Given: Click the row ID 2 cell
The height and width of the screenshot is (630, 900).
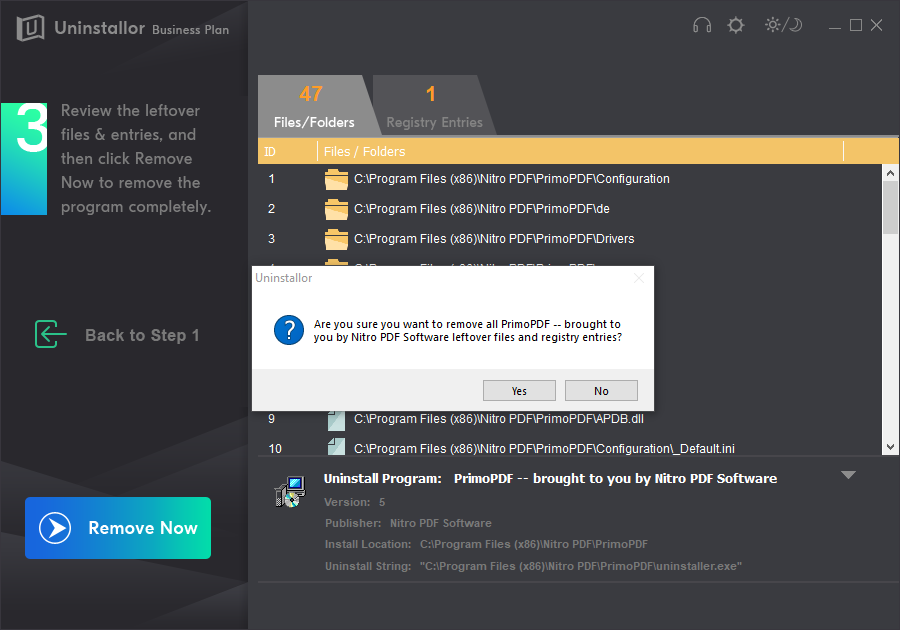Looking at the screenshot, I should tap(271, 209).
